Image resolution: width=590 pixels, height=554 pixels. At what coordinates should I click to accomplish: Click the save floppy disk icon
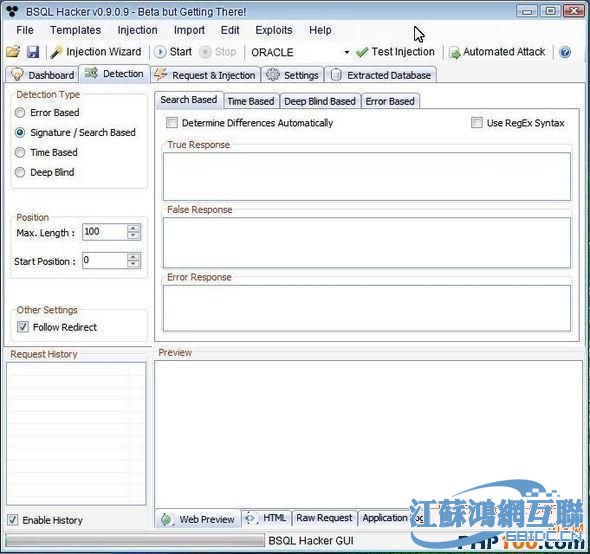(x=33, y=52)
